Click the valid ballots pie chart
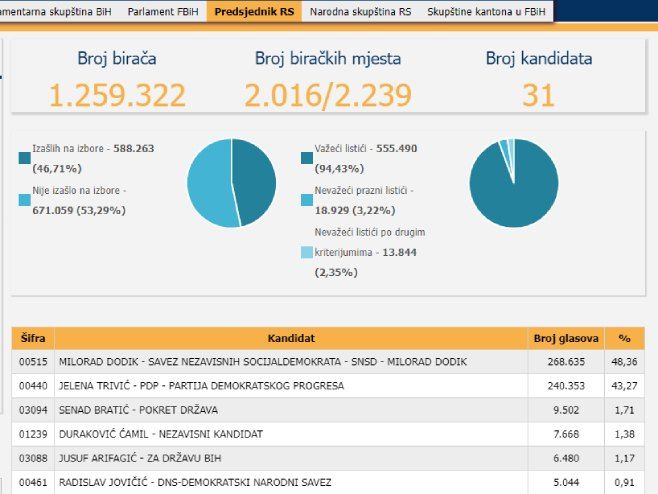Image resolution: width=658 pixels, height=494 pixels. (x=514, y=183)
